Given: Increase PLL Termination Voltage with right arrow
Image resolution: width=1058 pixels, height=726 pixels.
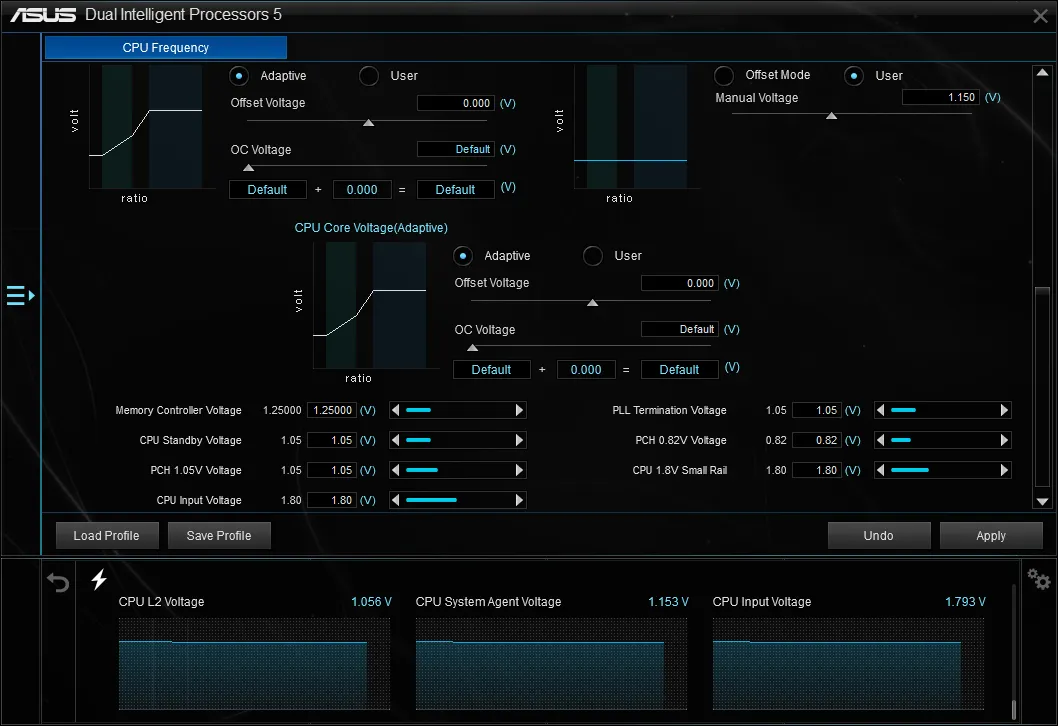Looking at the screenshot, I should (x=1004, y=410).
